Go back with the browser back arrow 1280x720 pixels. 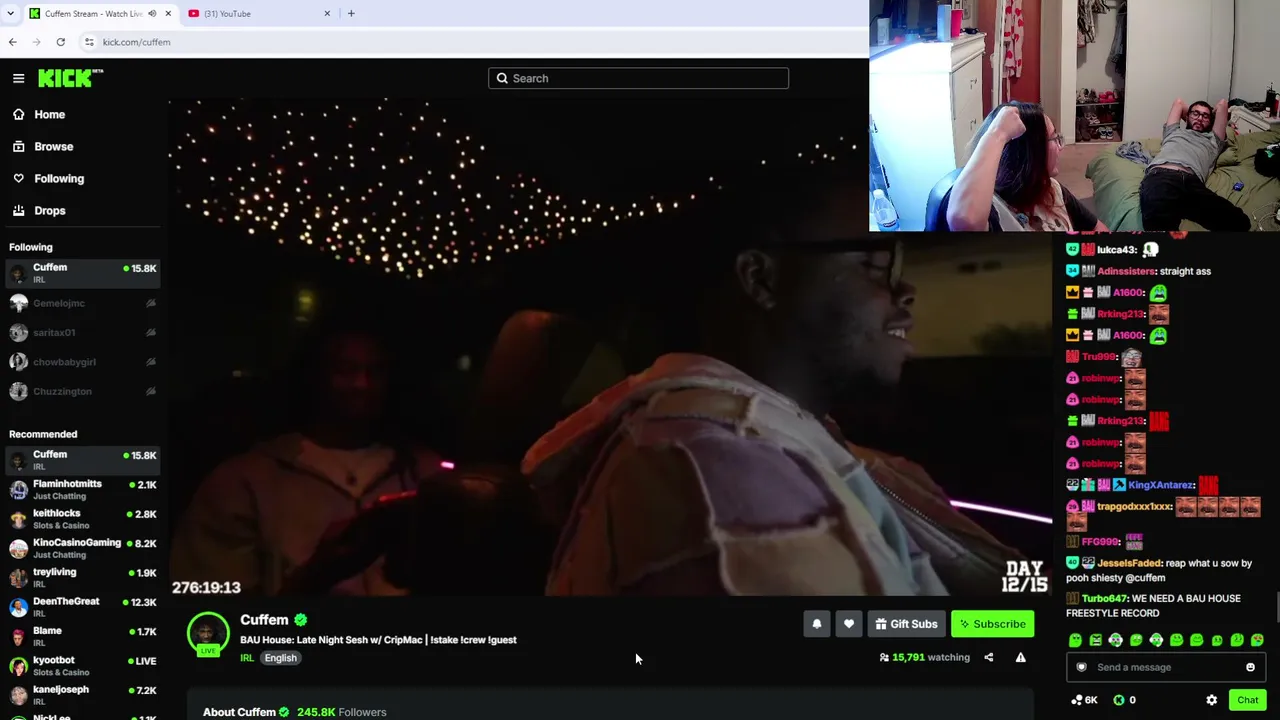[12, 42]
